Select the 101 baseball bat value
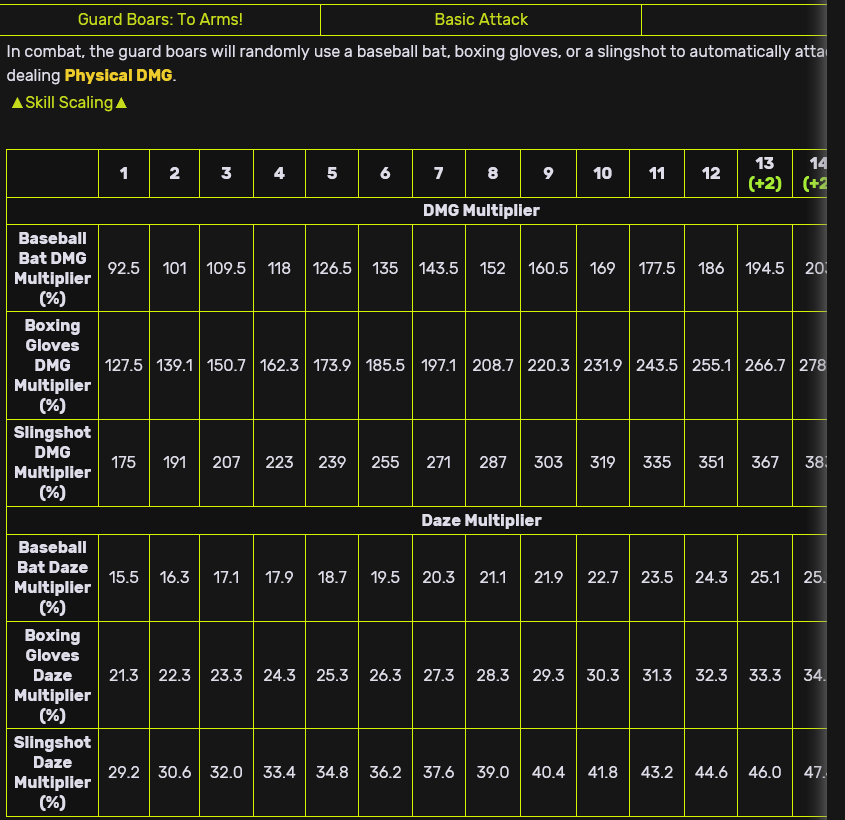This screenshot has width=845, height=820. coord(175,268)
